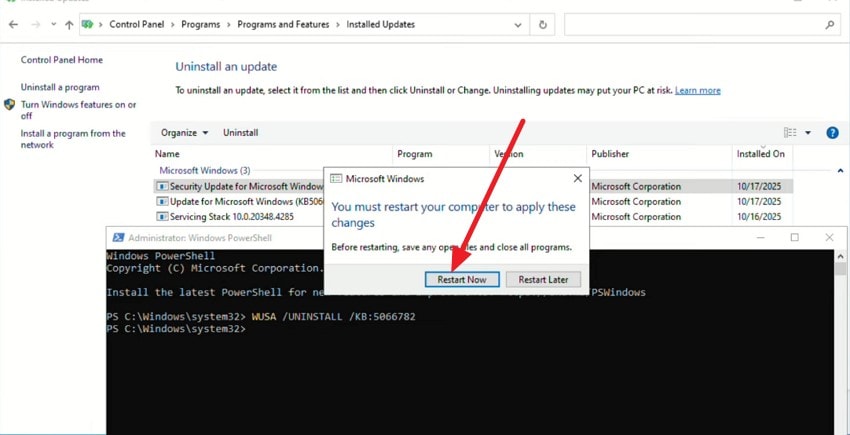
Task: Minimize the PowerShell window
Action: (x=761, y=238)
